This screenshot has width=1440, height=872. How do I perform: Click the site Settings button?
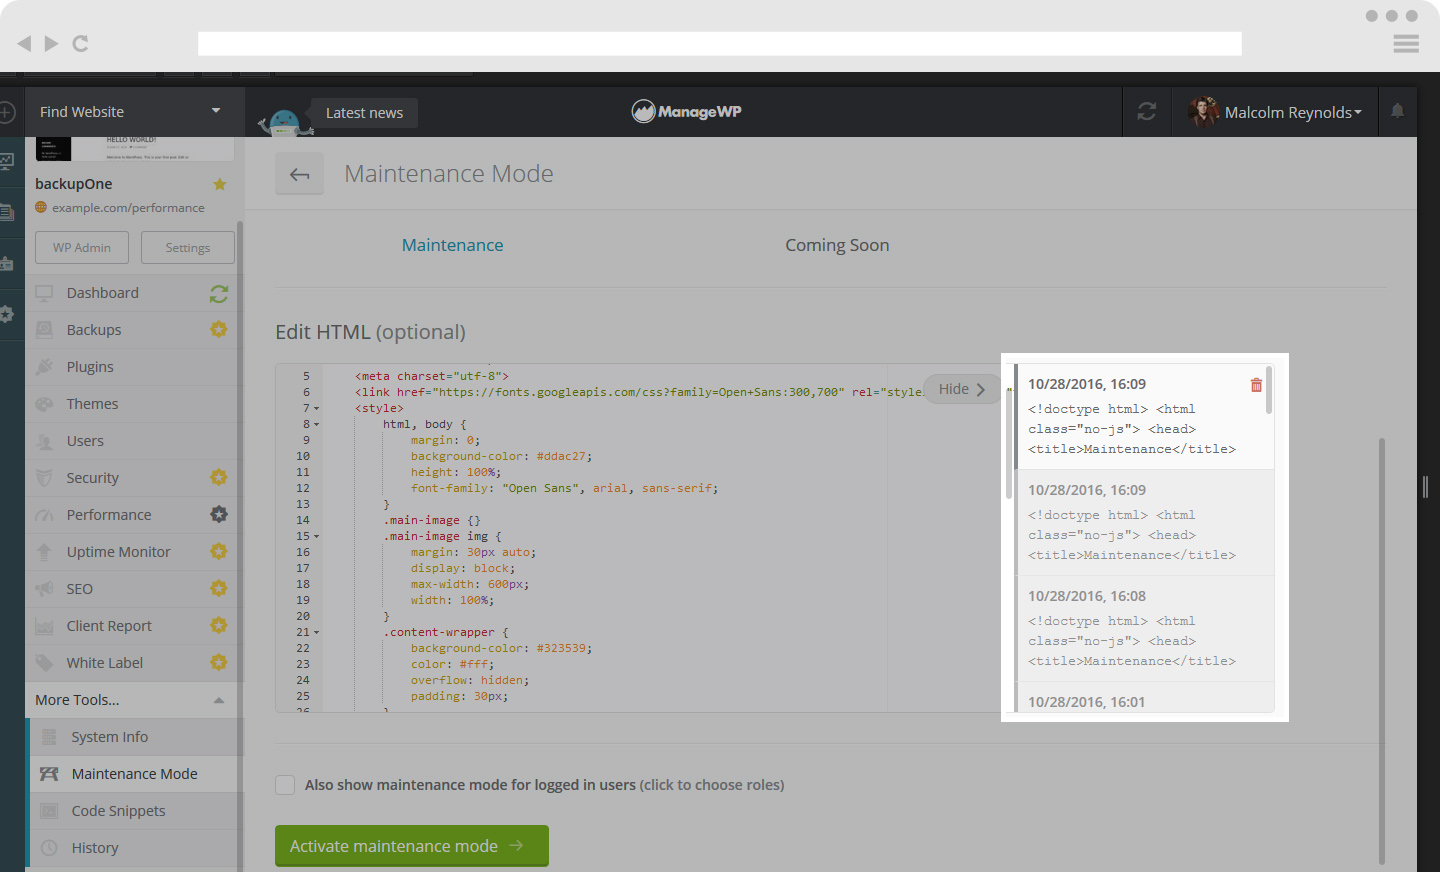[188, 247]
